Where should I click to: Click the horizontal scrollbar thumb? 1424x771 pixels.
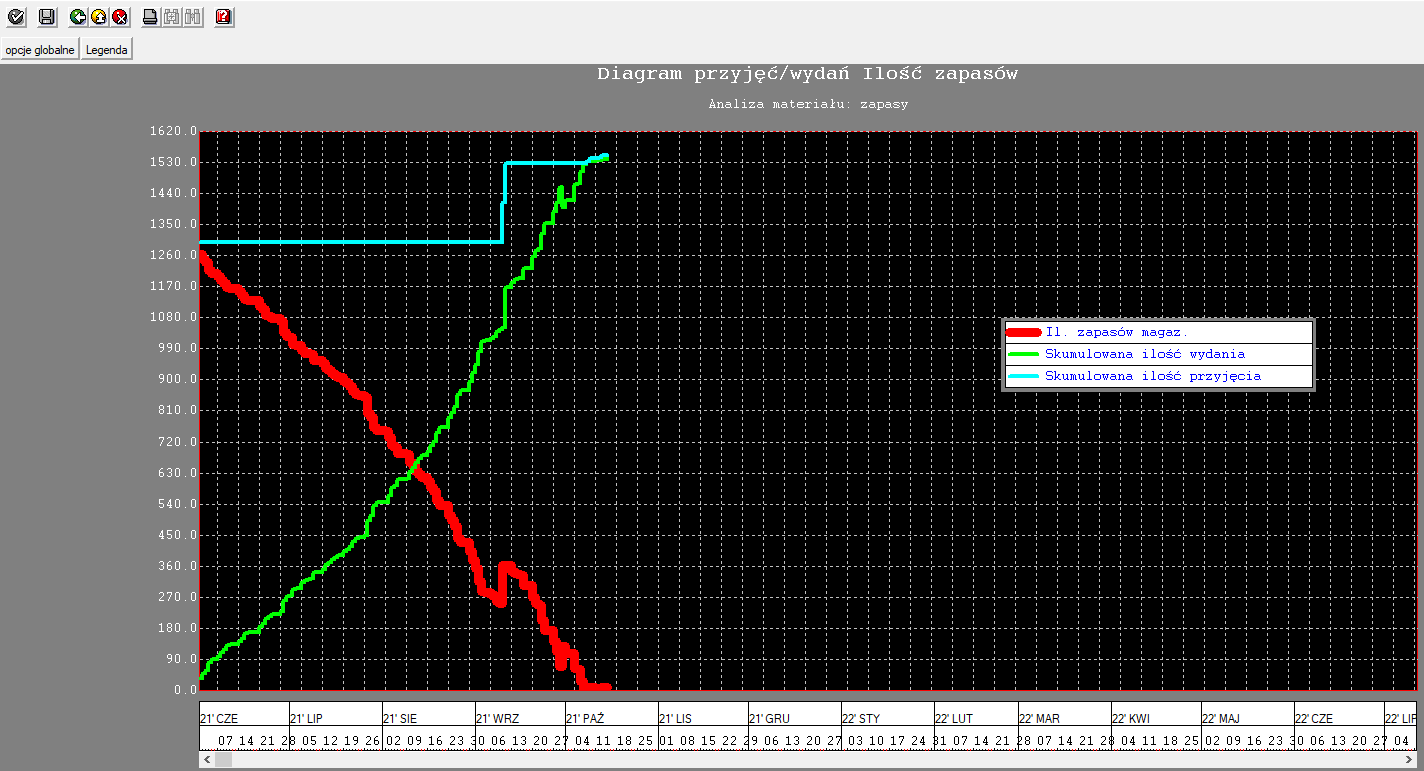pos(223,760)
